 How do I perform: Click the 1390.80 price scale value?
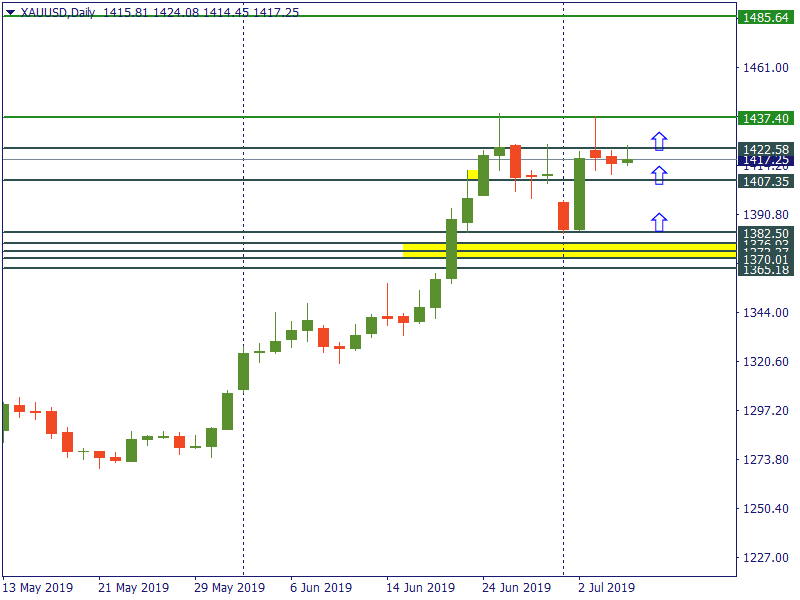[765, 214]
